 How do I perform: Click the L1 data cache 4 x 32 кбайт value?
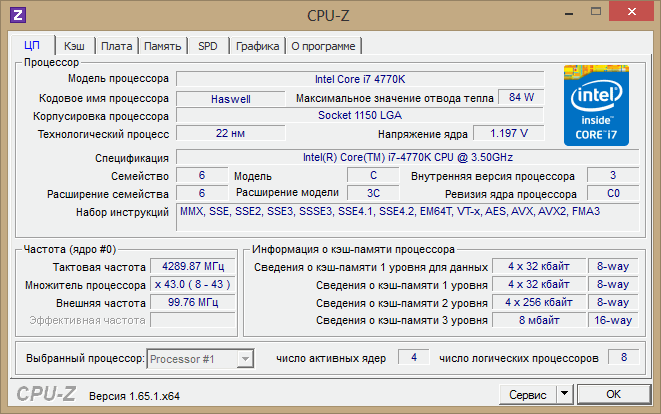539,266
